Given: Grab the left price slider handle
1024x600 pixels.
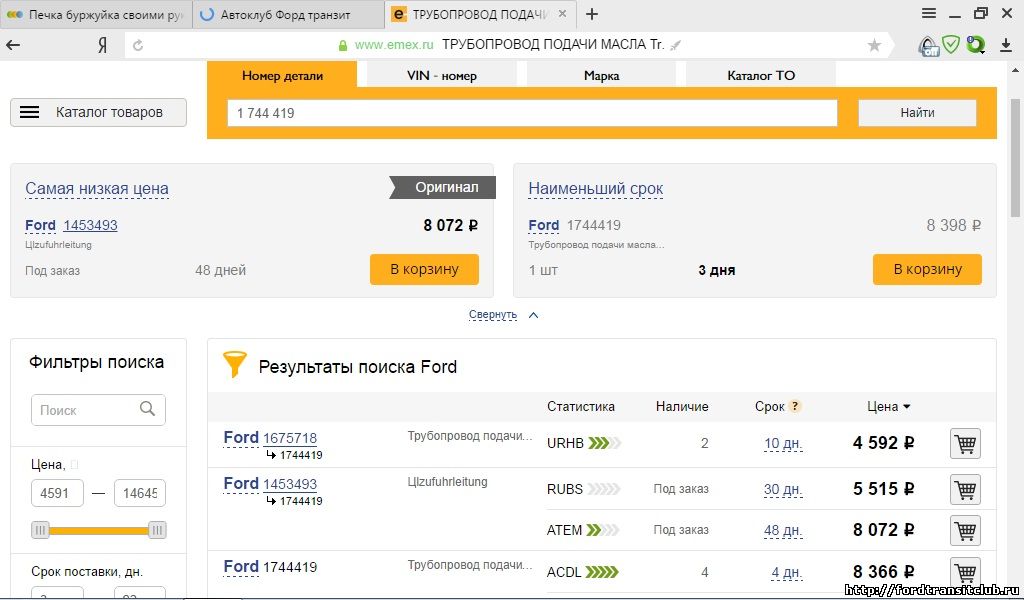Looking at the screenshot, I should click(40, 530).
